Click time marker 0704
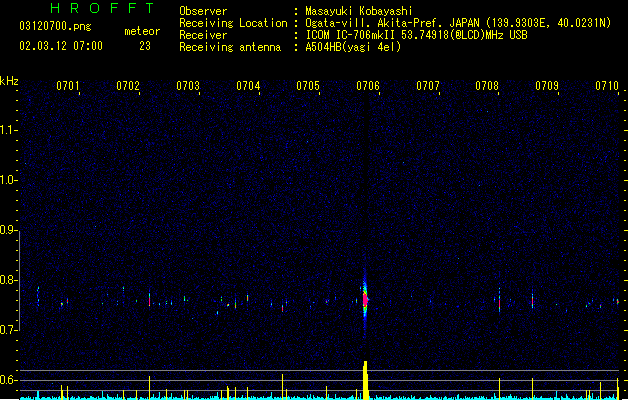Screen dimensions: 629x400 (x=248, y=86)
